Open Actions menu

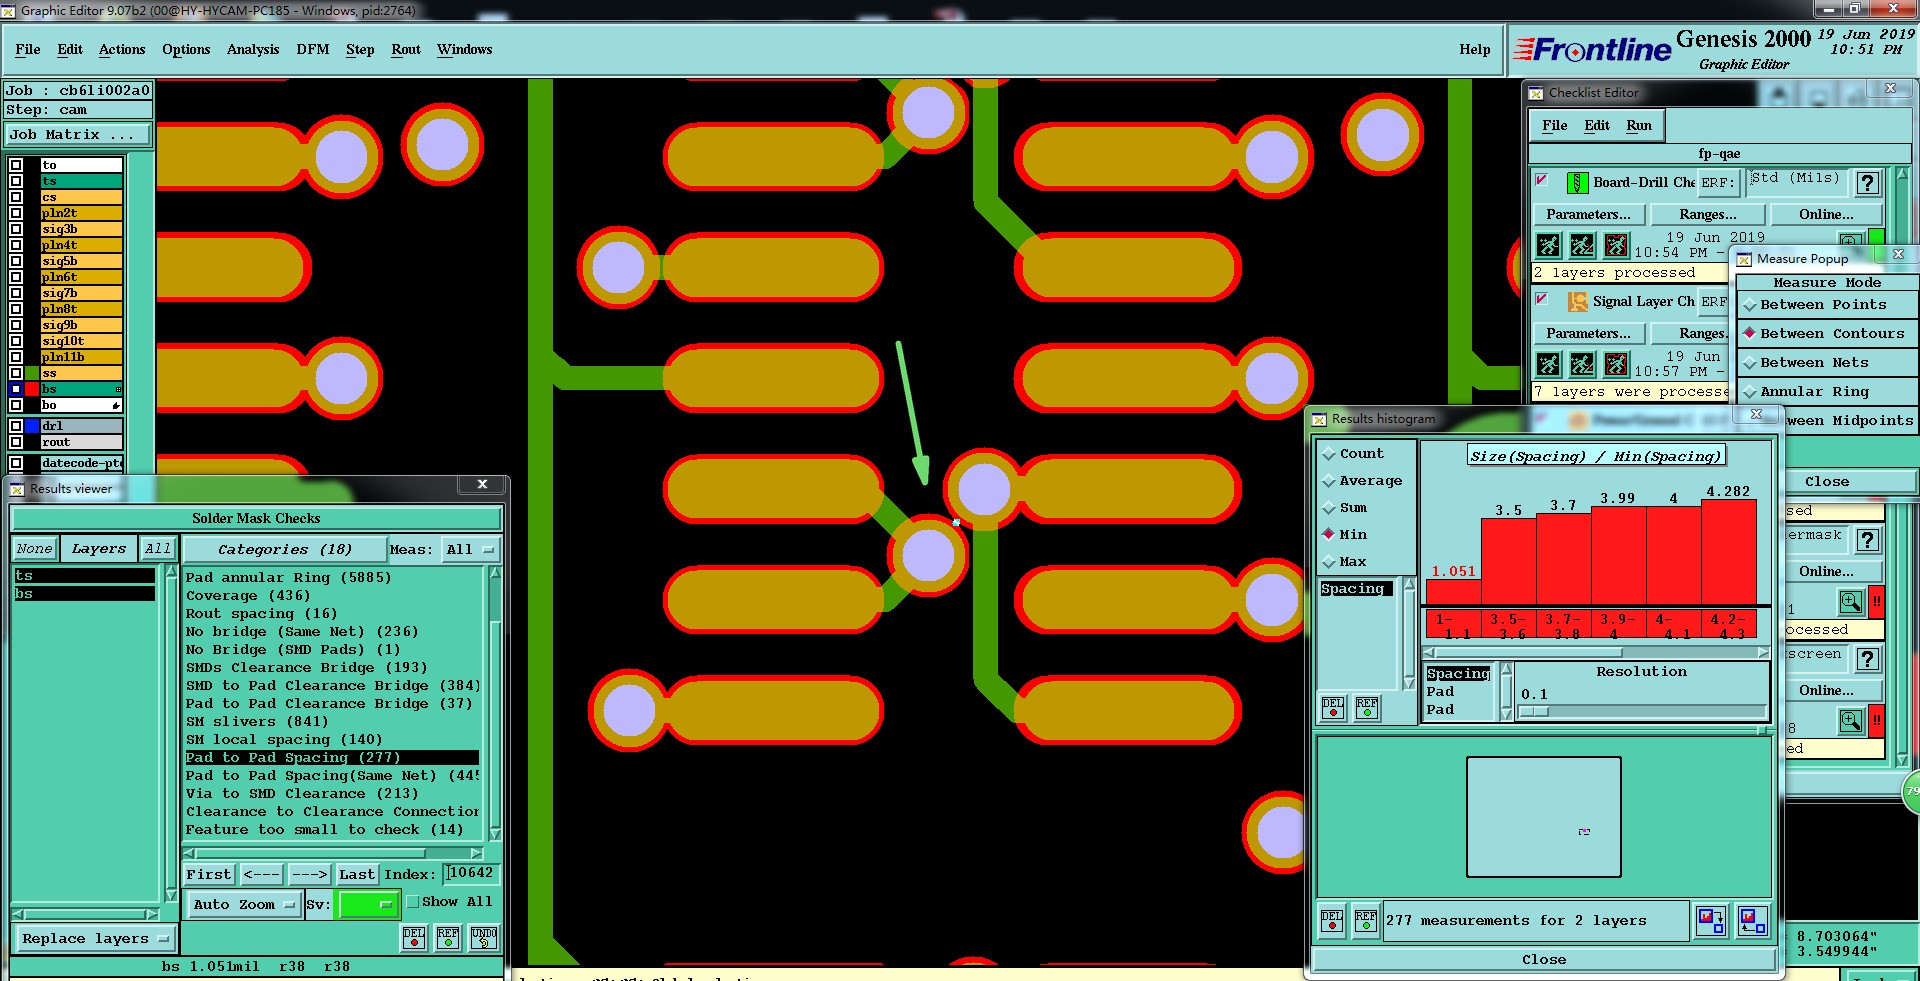pyautogui.click(x=122, y=50)
